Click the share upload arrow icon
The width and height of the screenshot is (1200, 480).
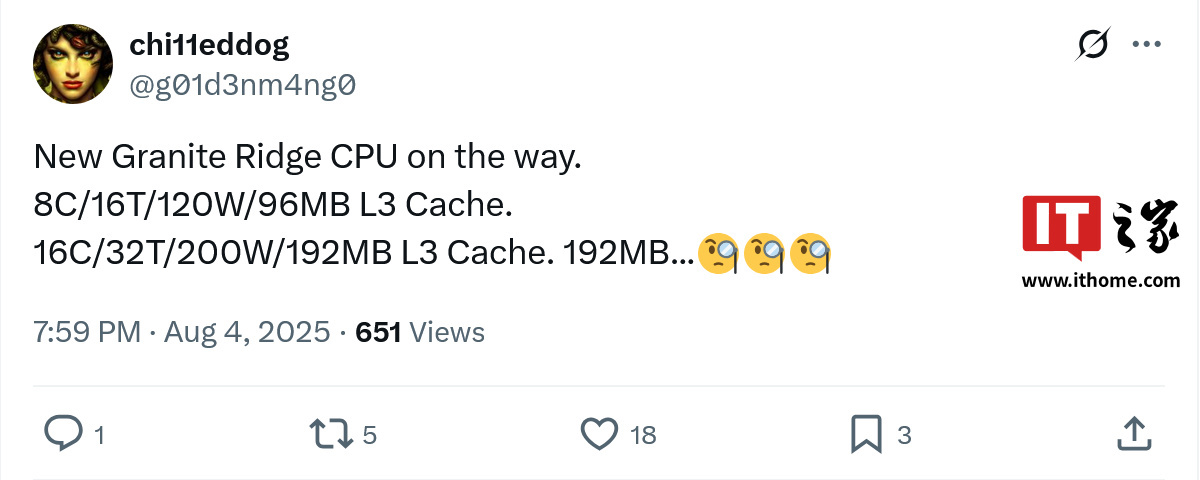pyautogui.click(x=1131, y=433)
